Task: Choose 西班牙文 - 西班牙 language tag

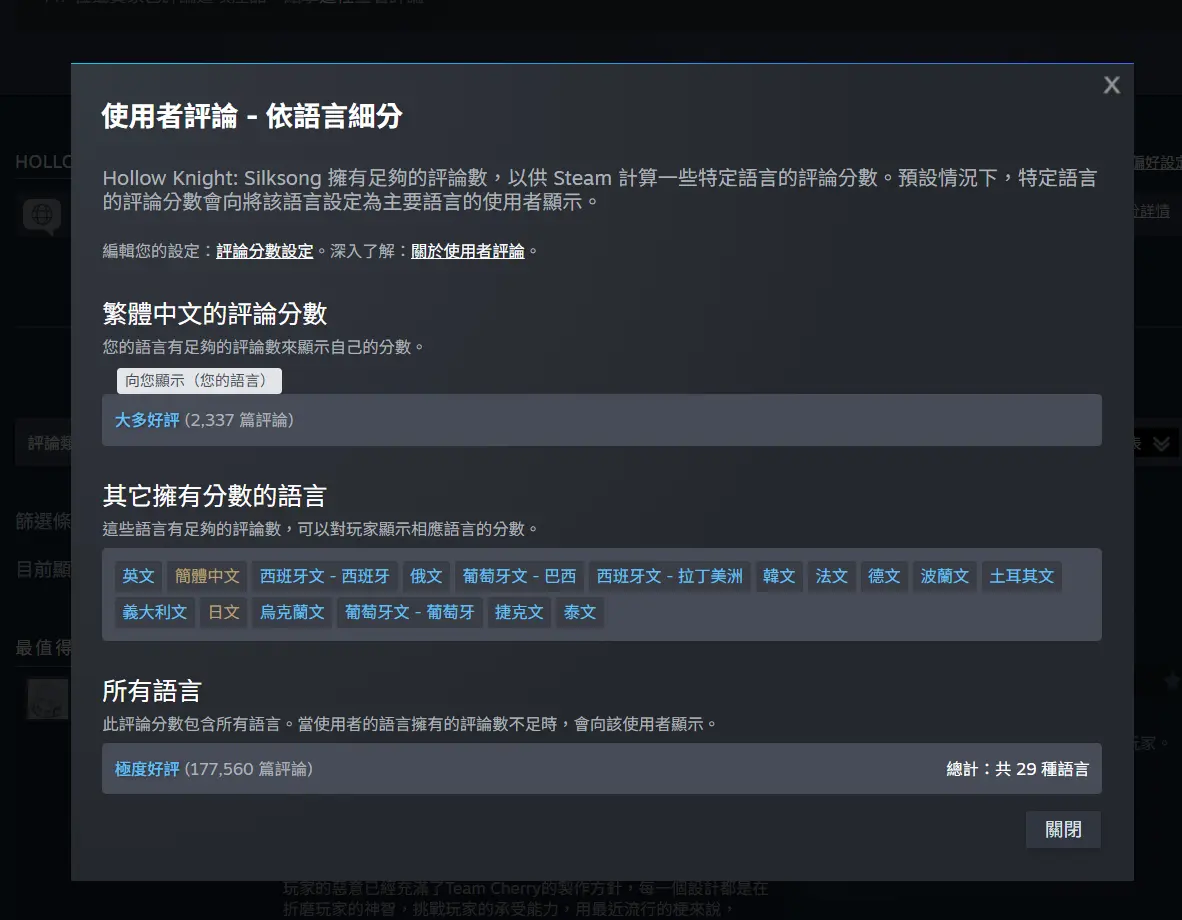Action: [324, 576]
